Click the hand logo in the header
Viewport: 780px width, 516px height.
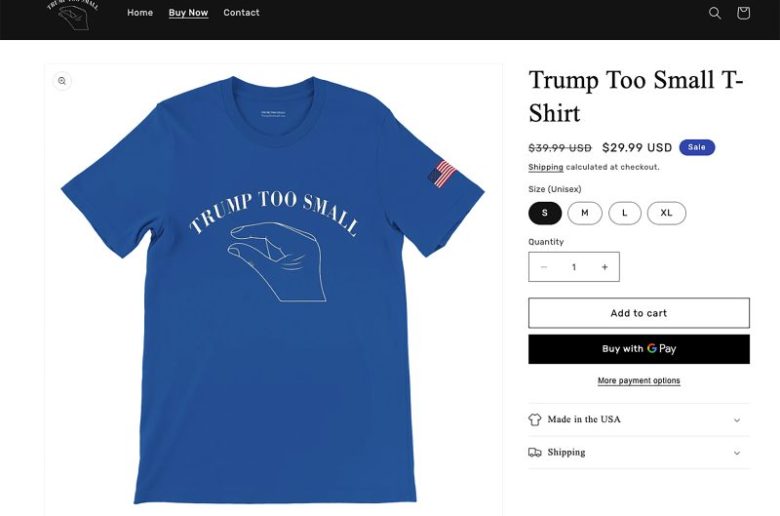click(73, 13)
